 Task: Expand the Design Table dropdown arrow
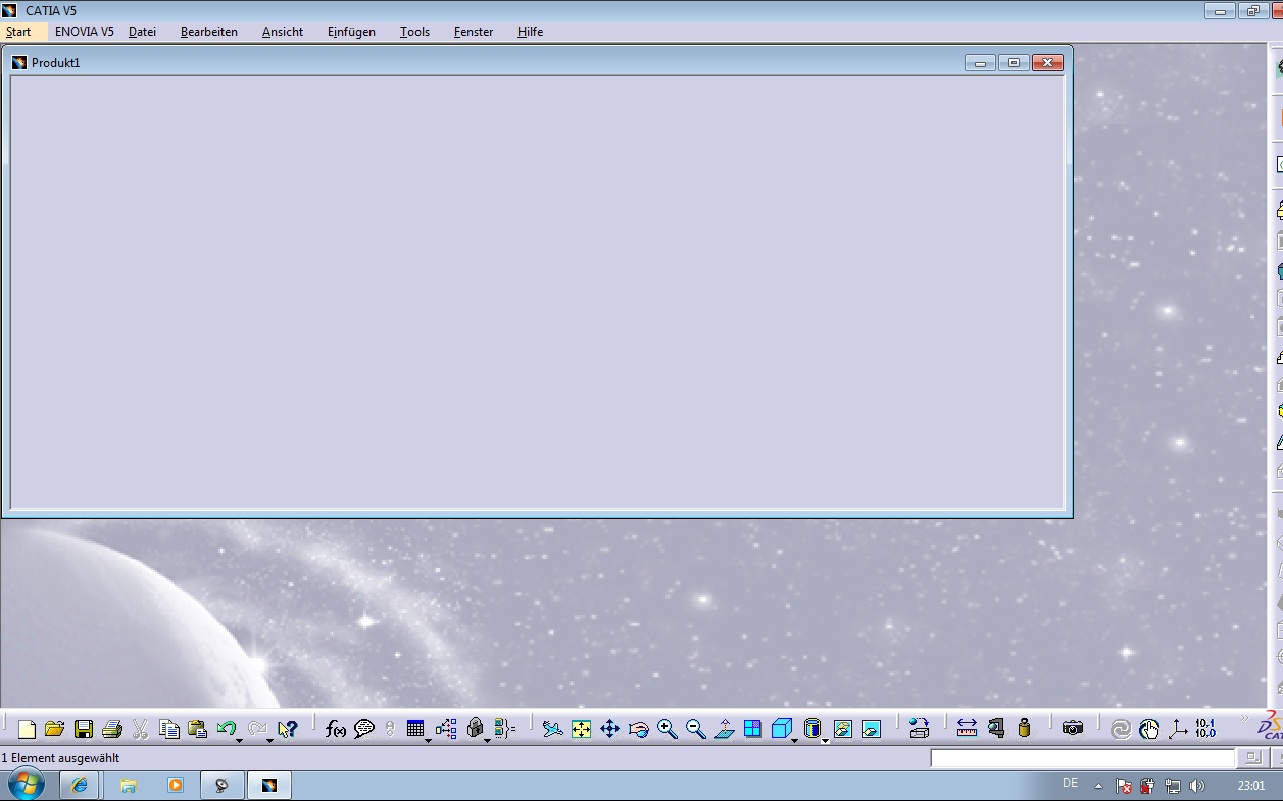coord(428,740)
